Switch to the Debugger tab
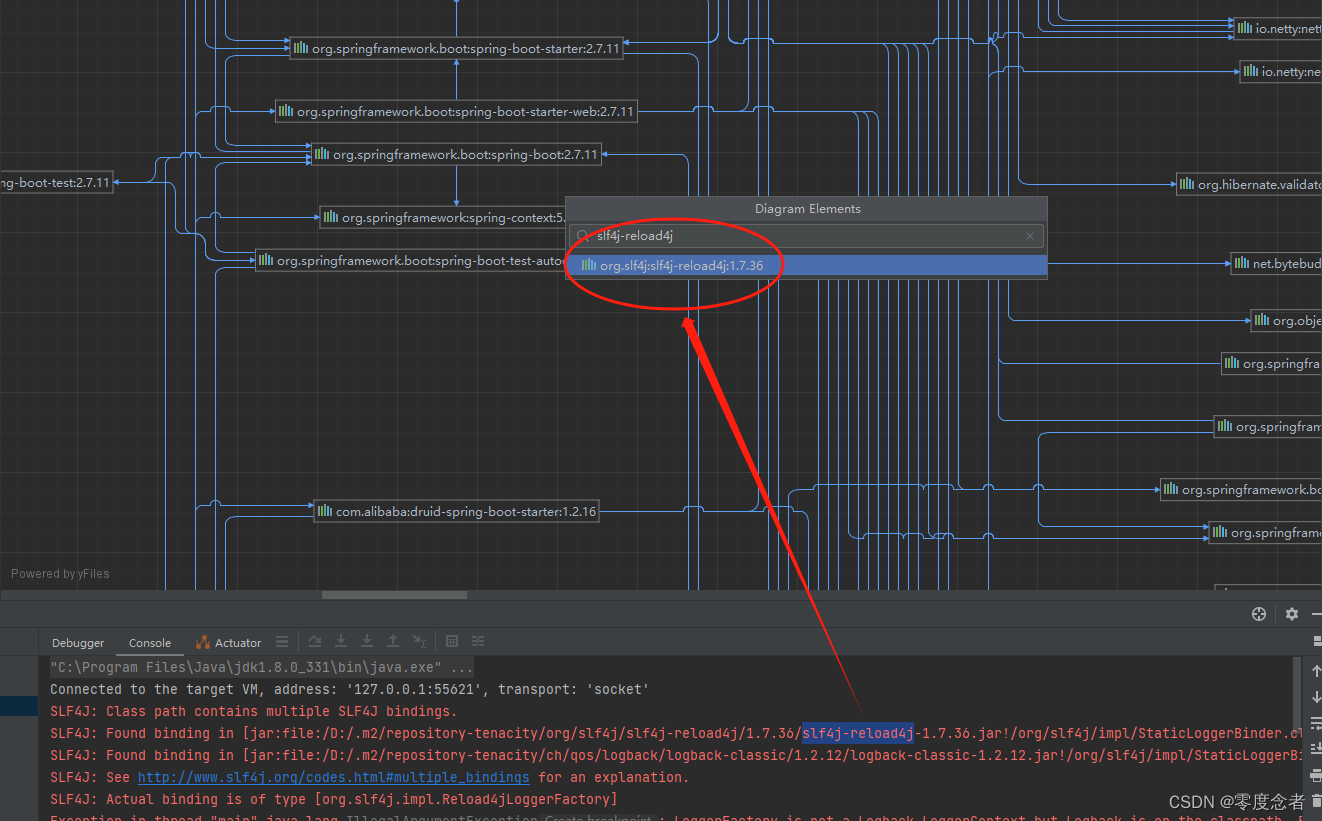Image resolution: width=1322 pixels, height=821 pixels. click(x=78, y=643)
